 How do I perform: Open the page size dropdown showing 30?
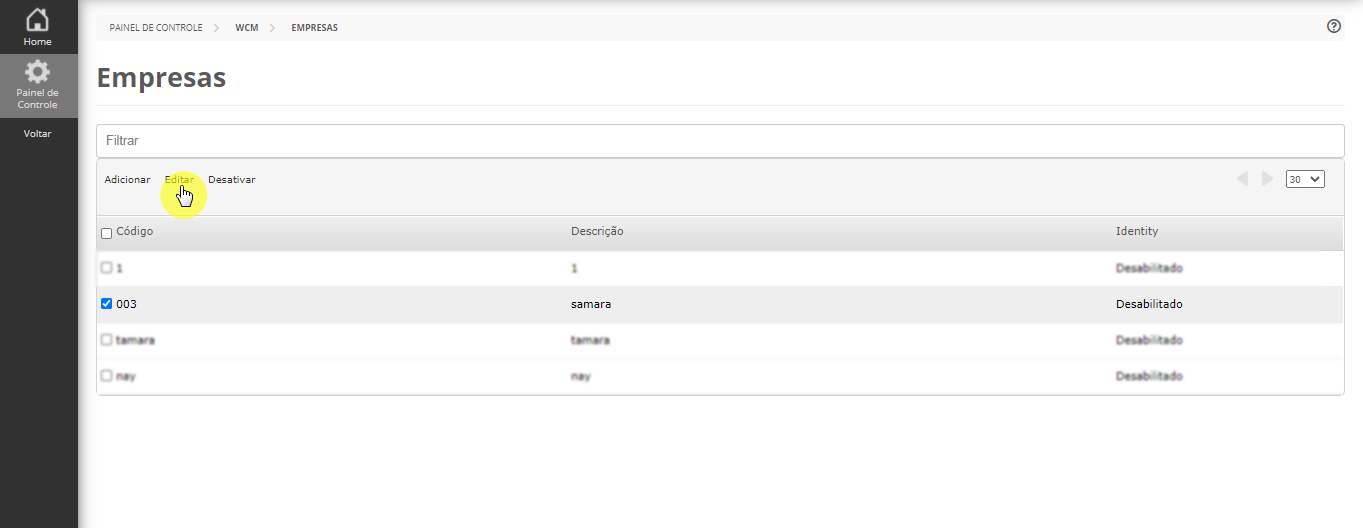[x=1305, y=179]
